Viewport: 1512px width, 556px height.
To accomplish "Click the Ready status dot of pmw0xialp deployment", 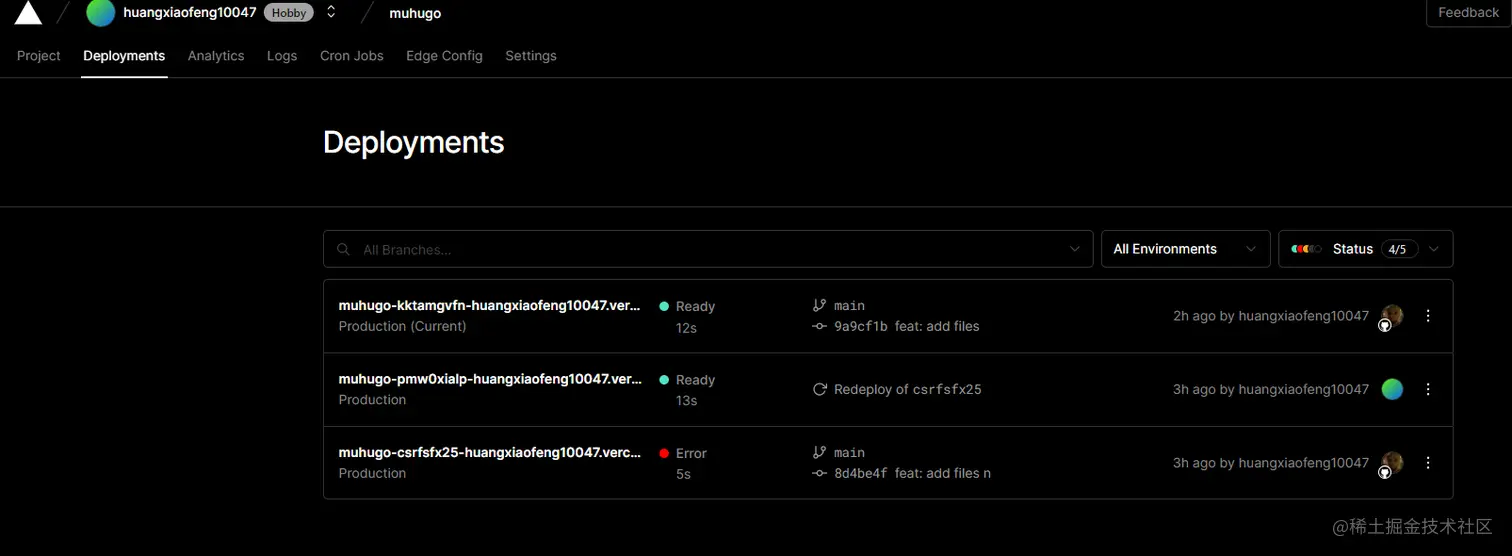I will click(664, 380).
